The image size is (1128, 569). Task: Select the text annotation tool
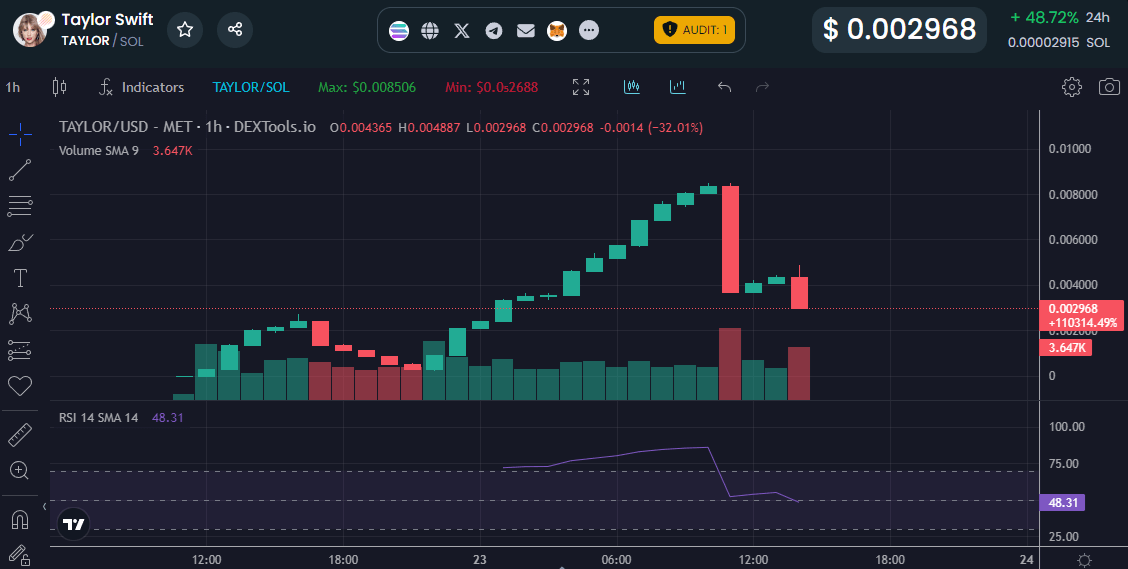[x=20, y=278]
